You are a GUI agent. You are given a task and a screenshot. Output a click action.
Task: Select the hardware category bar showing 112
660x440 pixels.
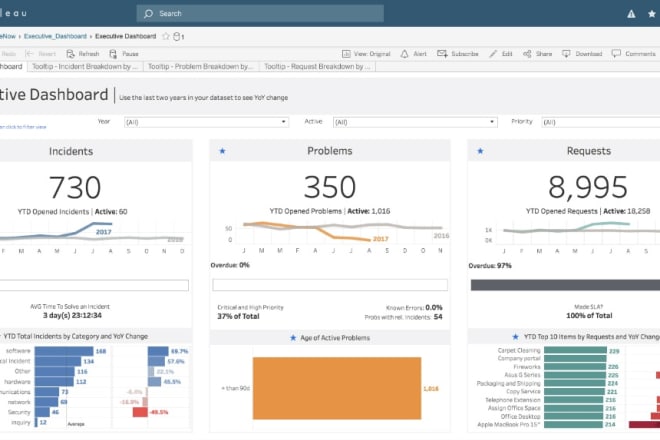pos(54,381)
